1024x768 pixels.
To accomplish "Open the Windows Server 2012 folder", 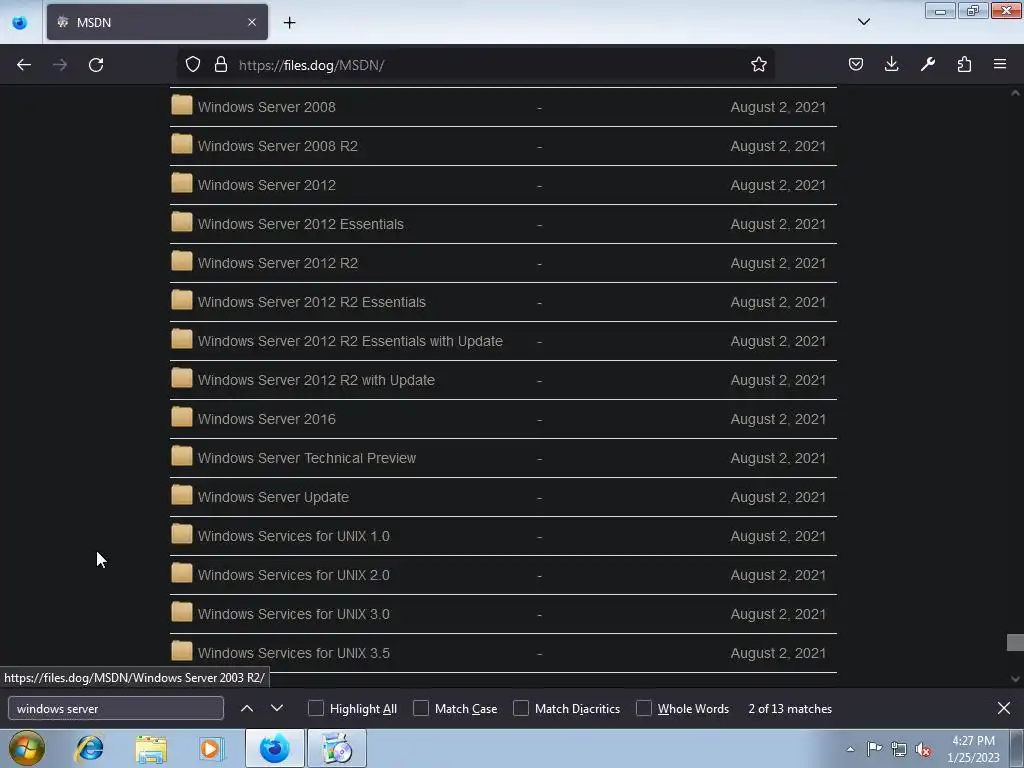I will pyautogui.click(x=266, y=185).
